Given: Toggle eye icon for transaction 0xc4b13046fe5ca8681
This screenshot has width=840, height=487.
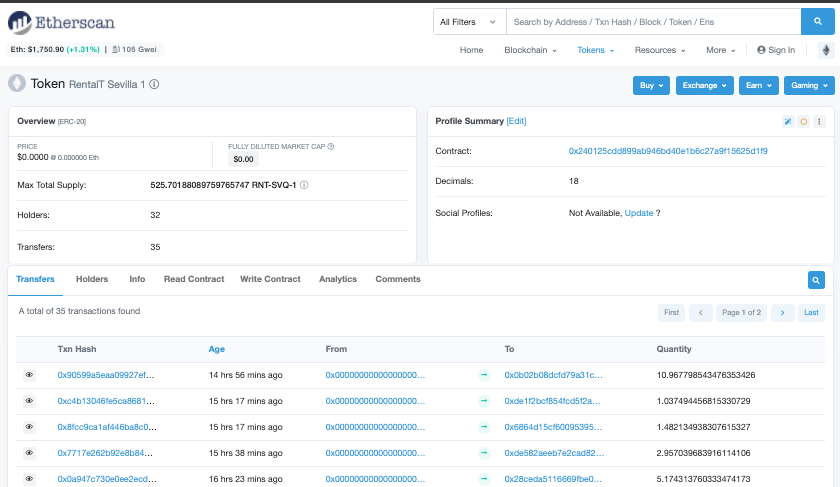Looking at the screenshot, I should pyautogui.click(x=29, y=401).
